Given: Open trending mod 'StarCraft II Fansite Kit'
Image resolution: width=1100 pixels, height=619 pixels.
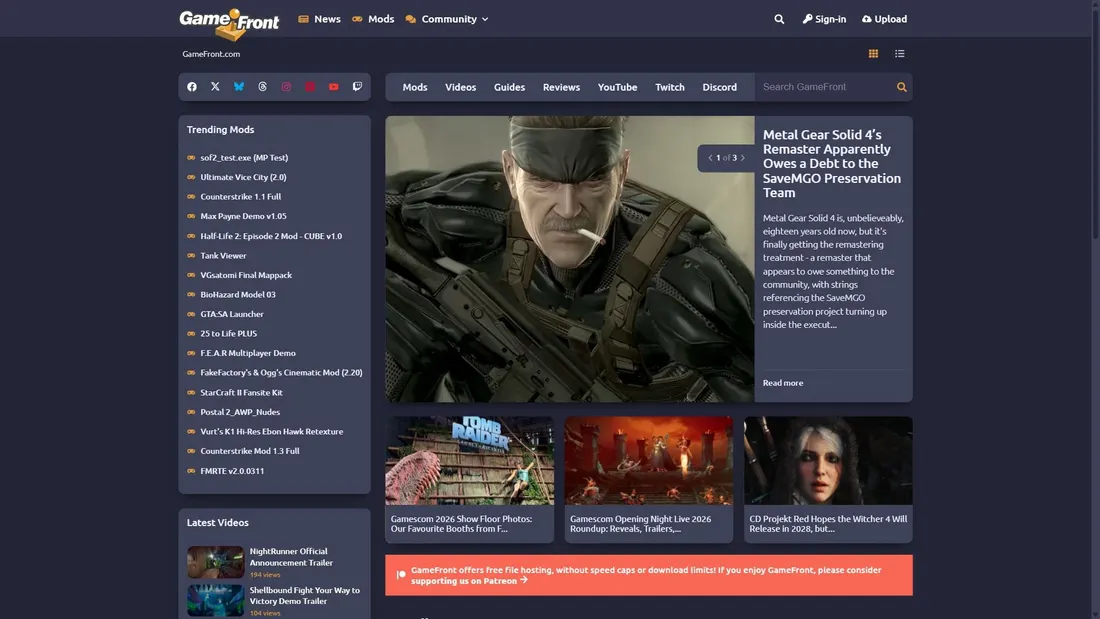Looking at the screenshot, I should pyautogui.click(x=241, y=393).
